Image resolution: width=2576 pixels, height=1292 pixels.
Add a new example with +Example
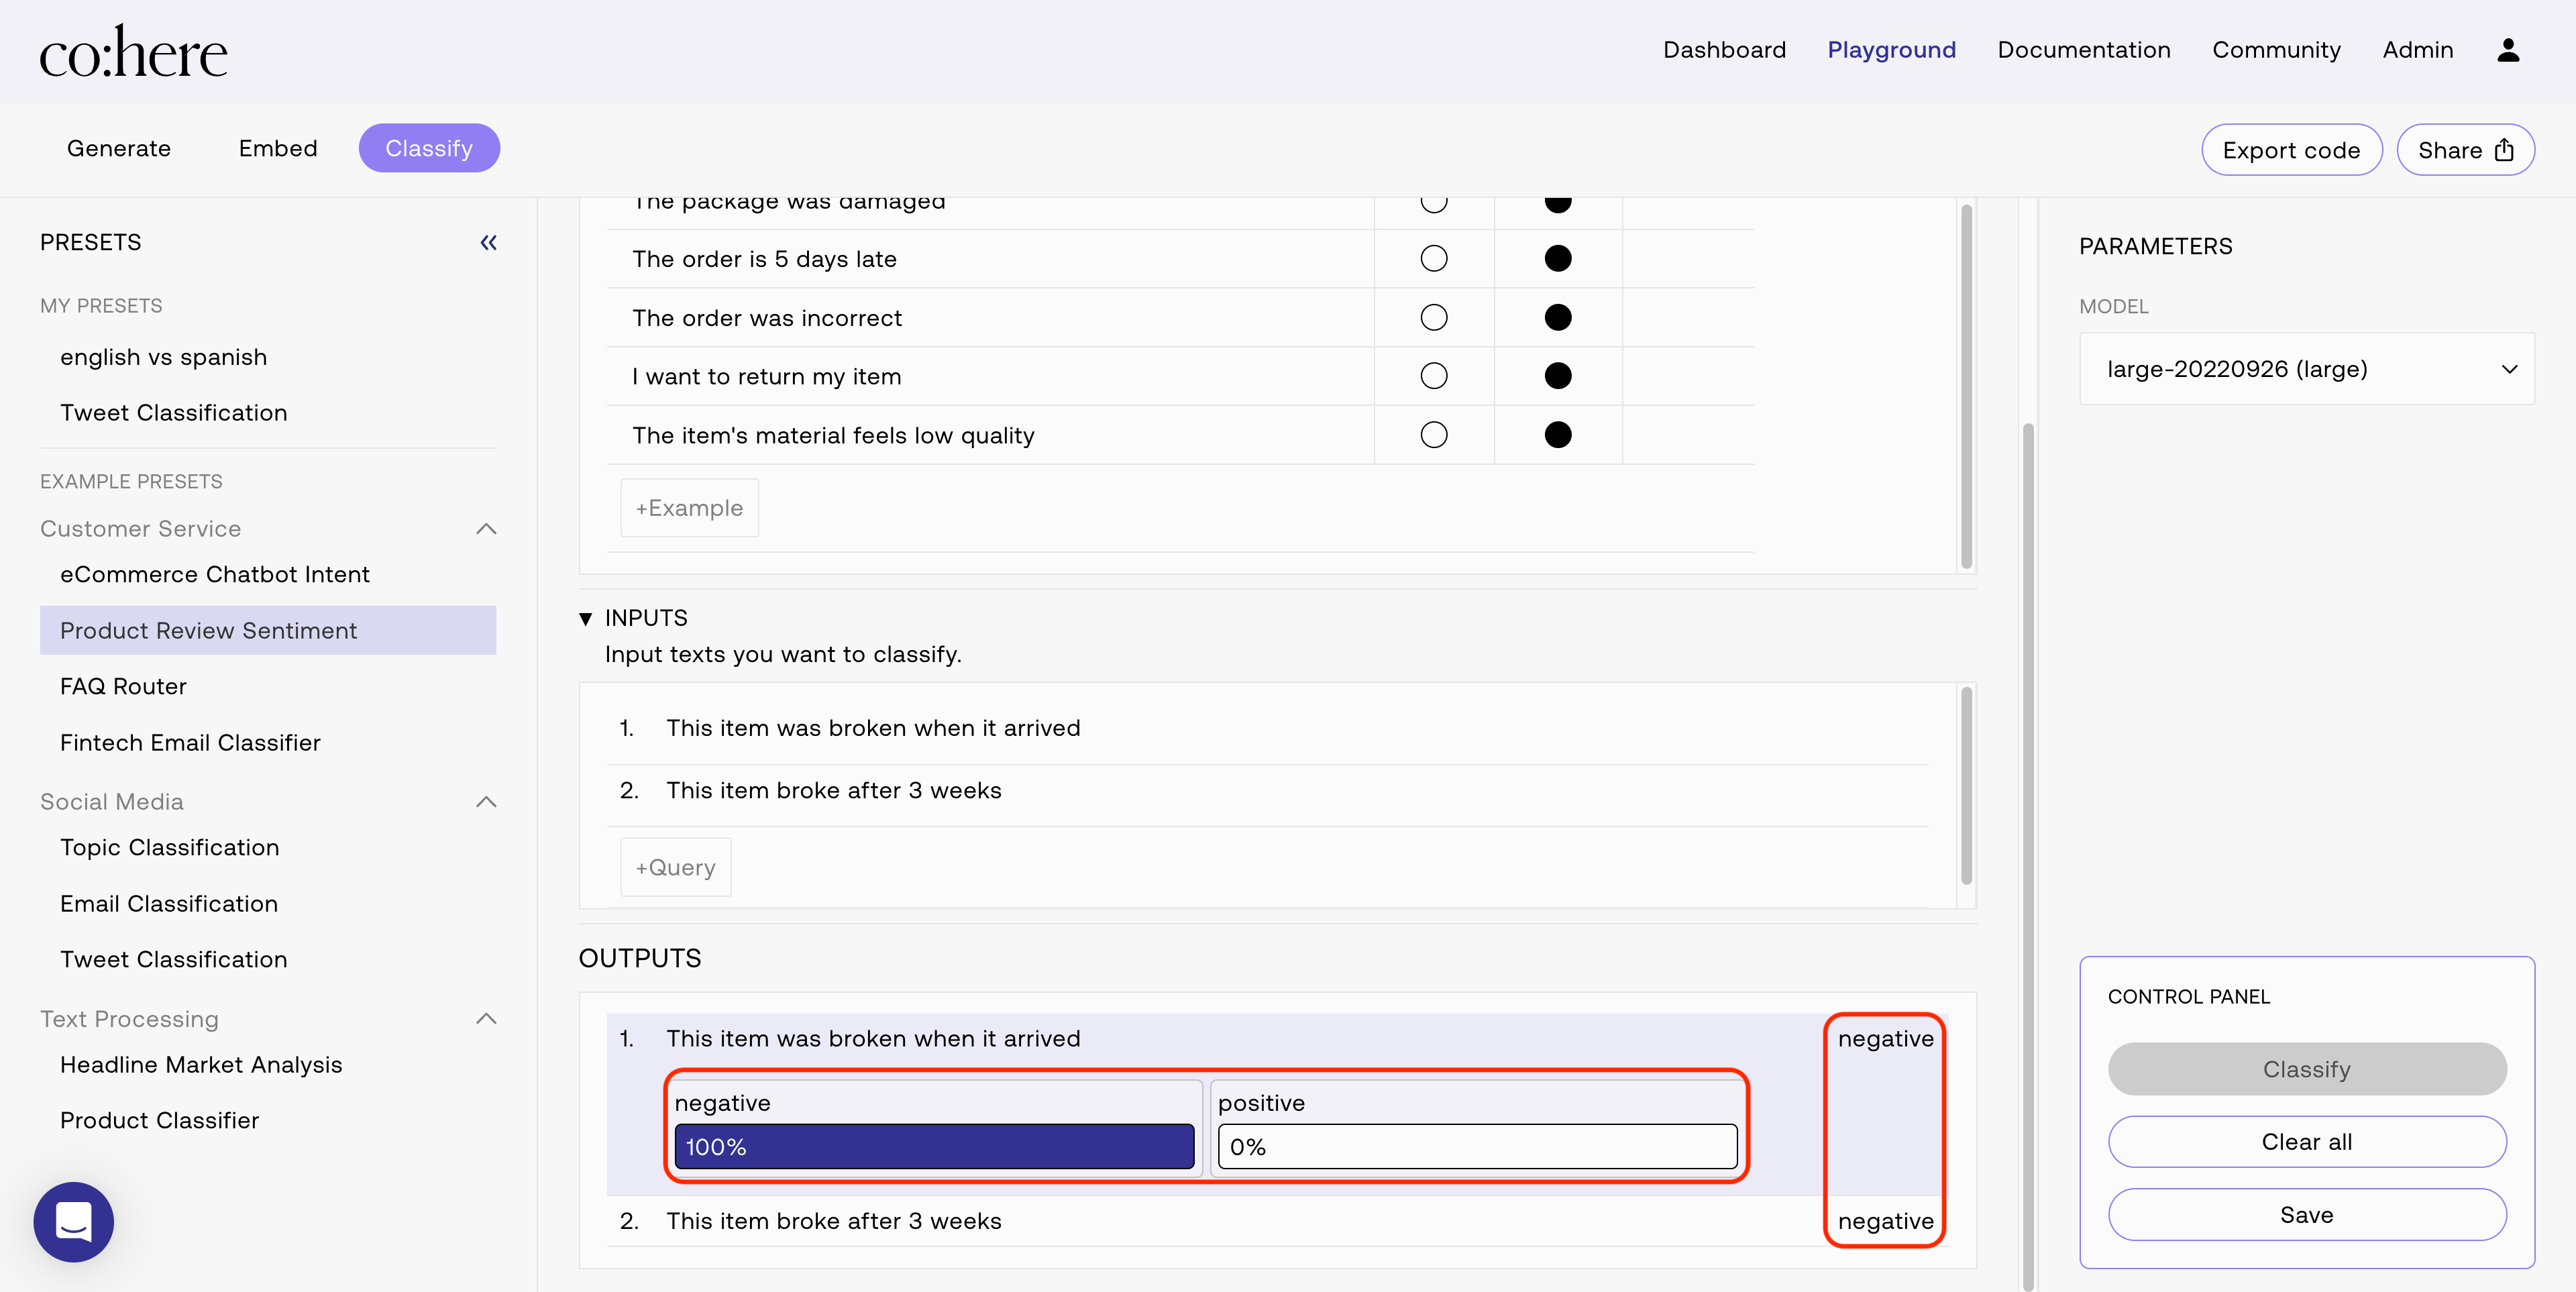(x=689, y=508)
